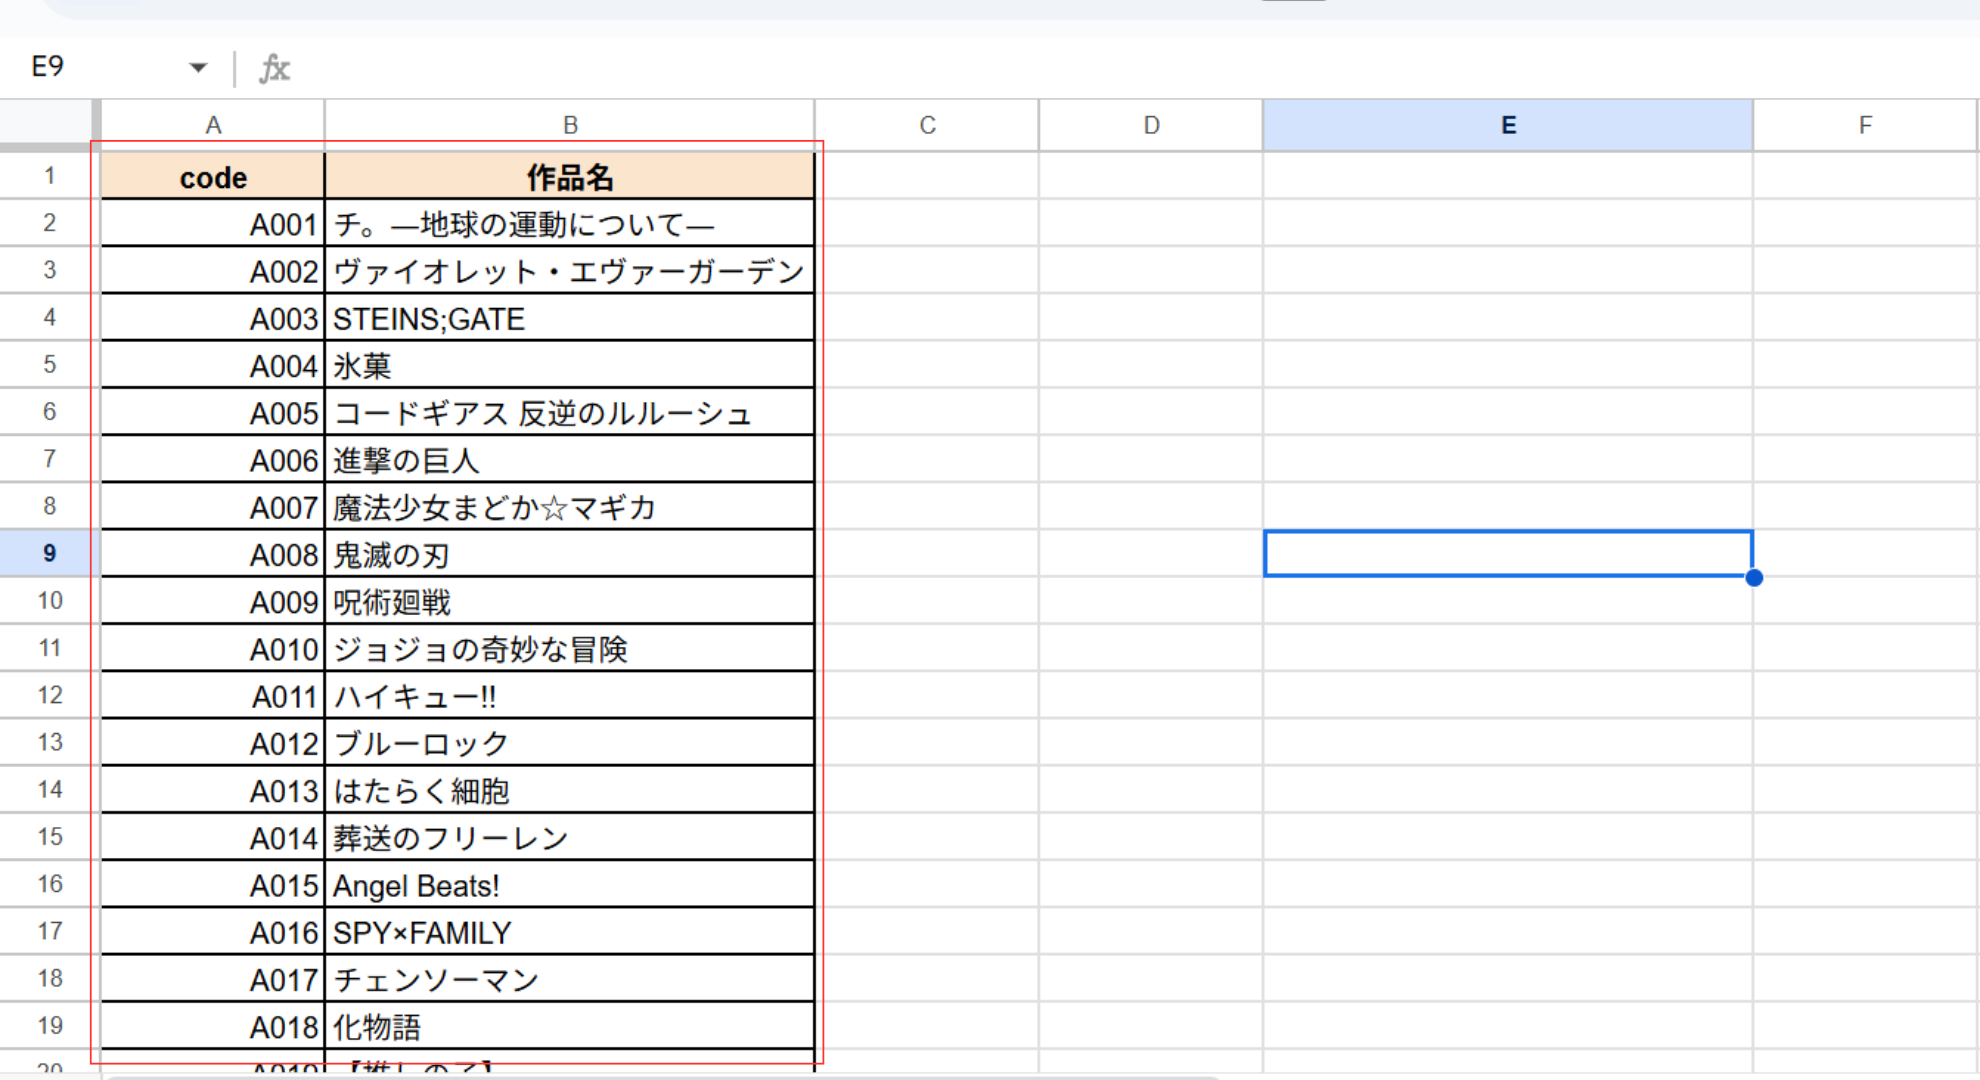
Task: Select cell 'ブルーロック'
Action: pos(570,742)
